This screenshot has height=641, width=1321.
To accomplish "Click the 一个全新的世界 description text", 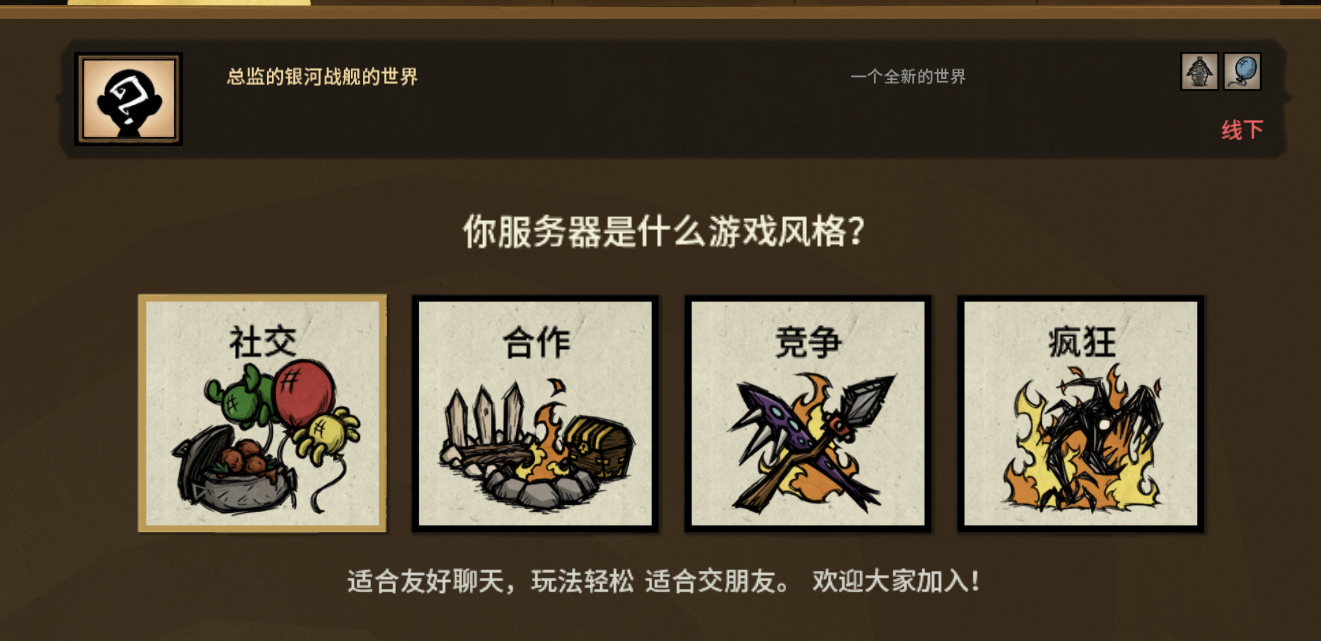I will [x=908, y=76].
